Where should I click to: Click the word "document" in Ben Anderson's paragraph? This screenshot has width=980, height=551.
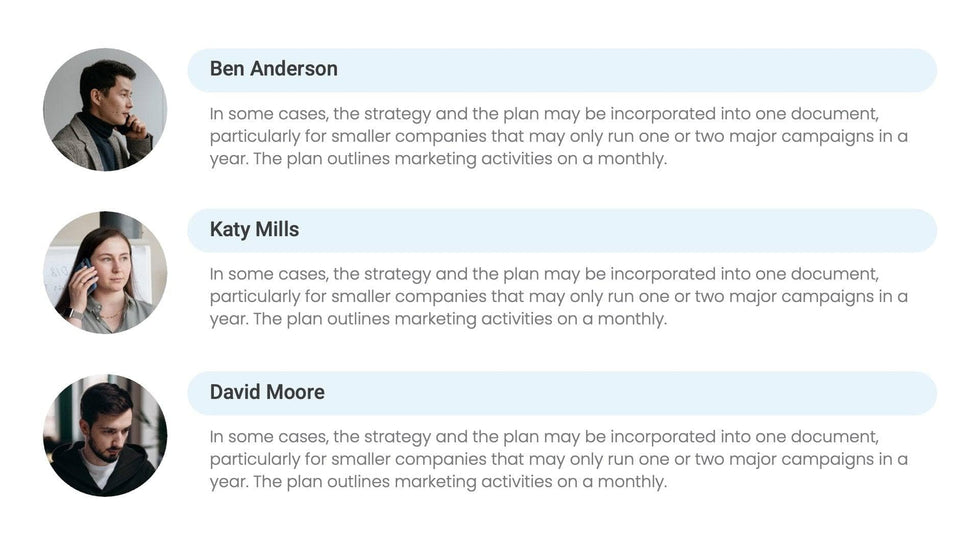pos(832,114)
